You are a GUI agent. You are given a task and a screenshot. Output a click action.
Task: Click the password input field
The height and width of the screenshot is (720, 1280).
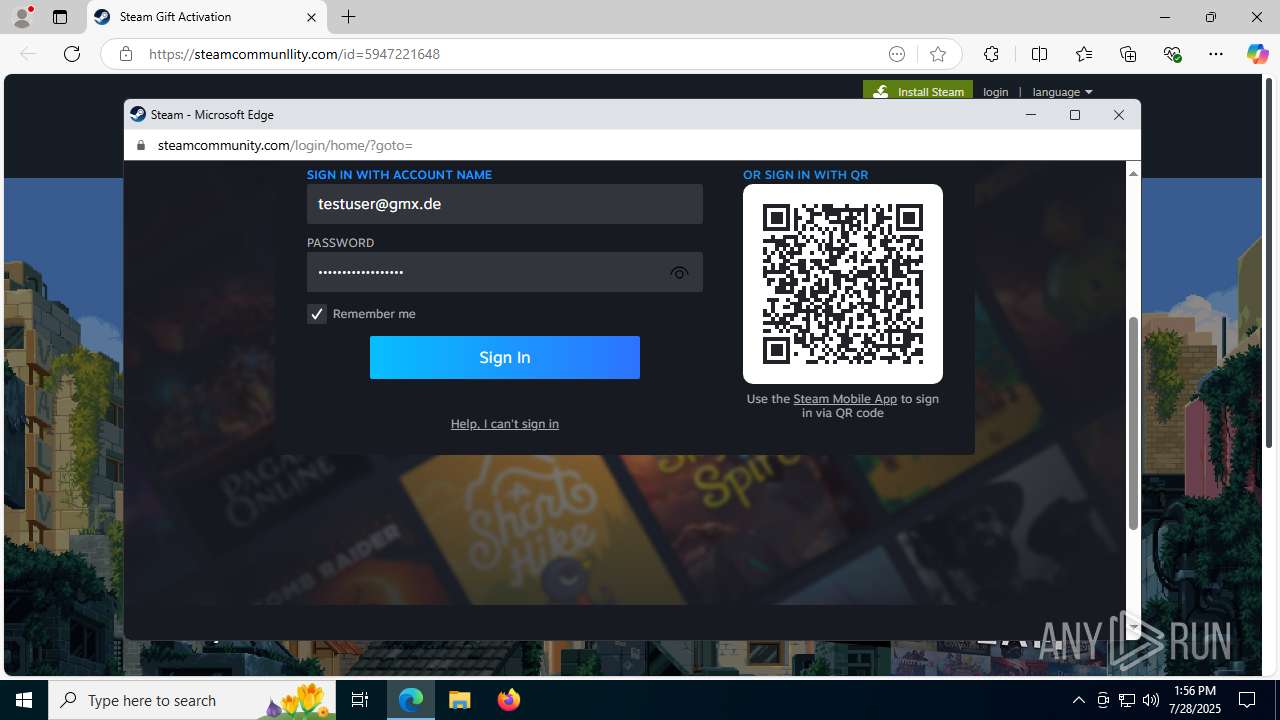(x=505, y=272)
